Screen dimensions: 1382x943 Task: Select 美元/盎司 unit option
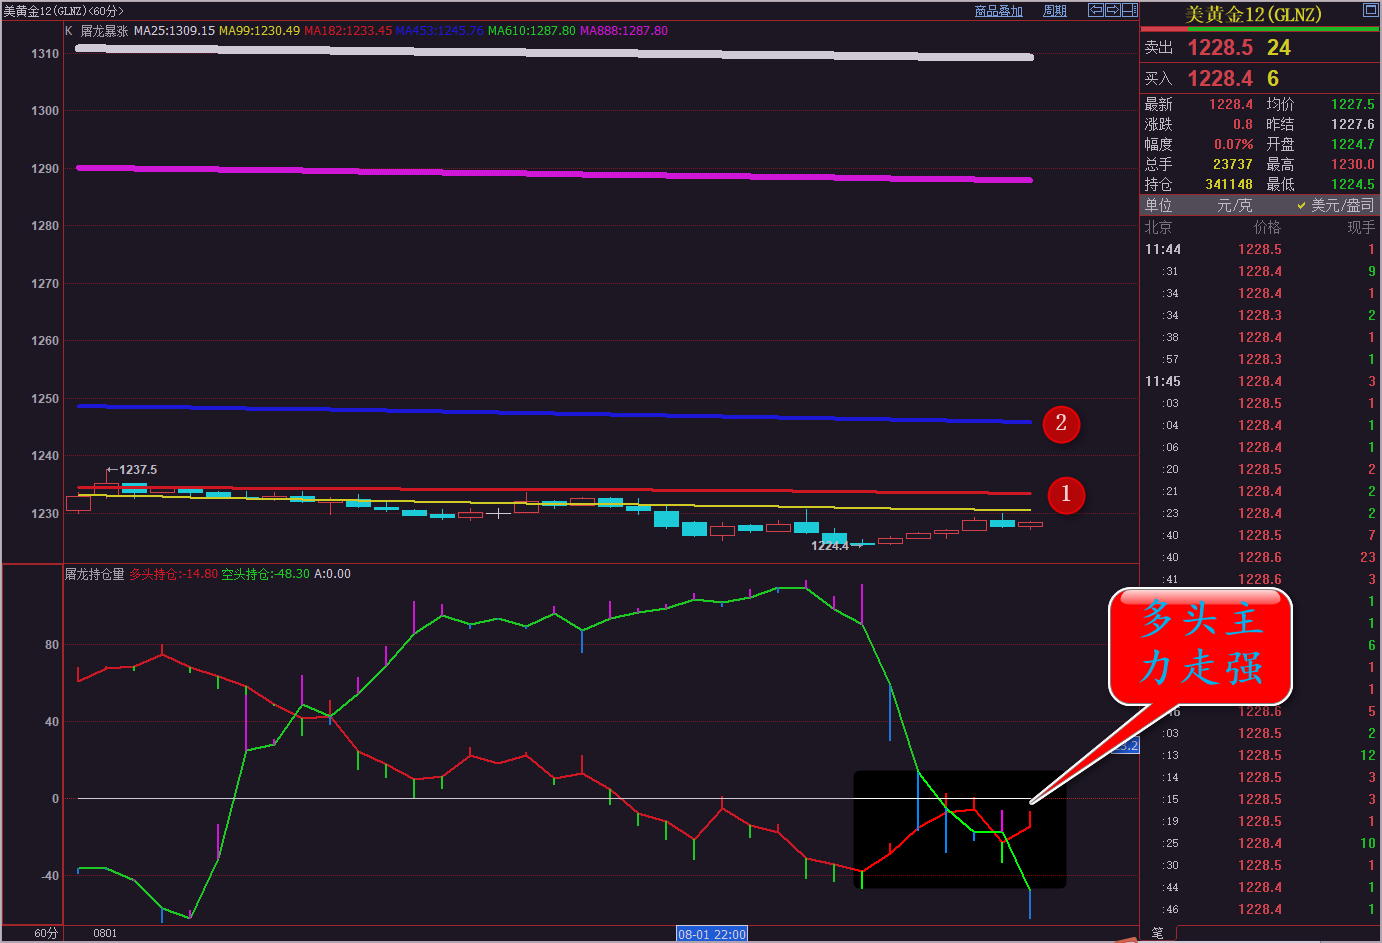point(1341,205)
